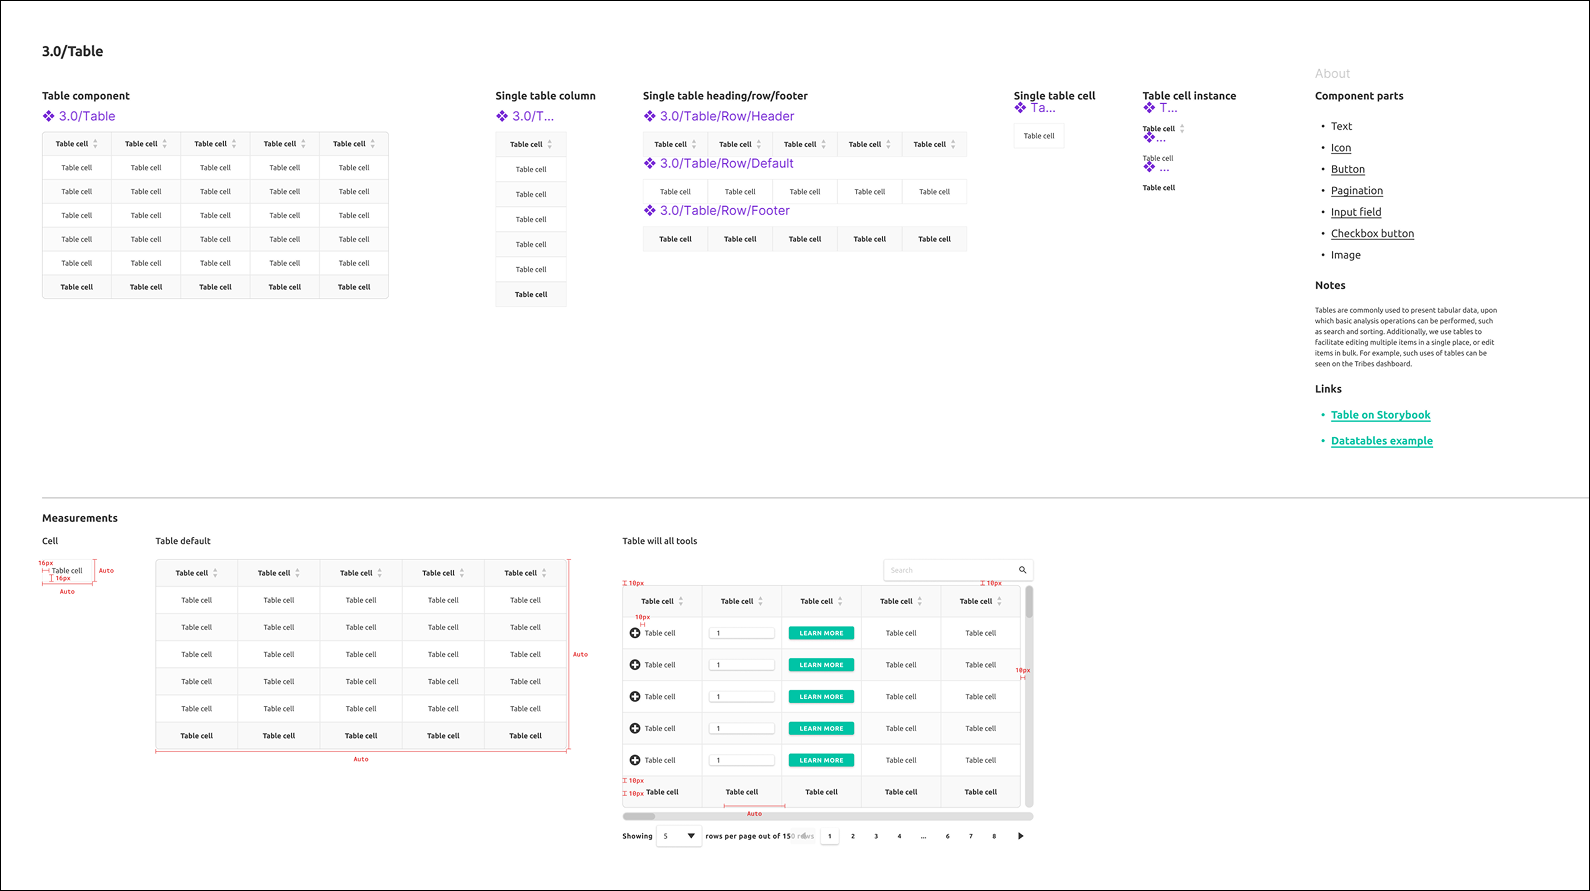This screenshot has height=891, width=1590.
Task: Follow the Checkbox button link
Action: [x=1372, y=234]
